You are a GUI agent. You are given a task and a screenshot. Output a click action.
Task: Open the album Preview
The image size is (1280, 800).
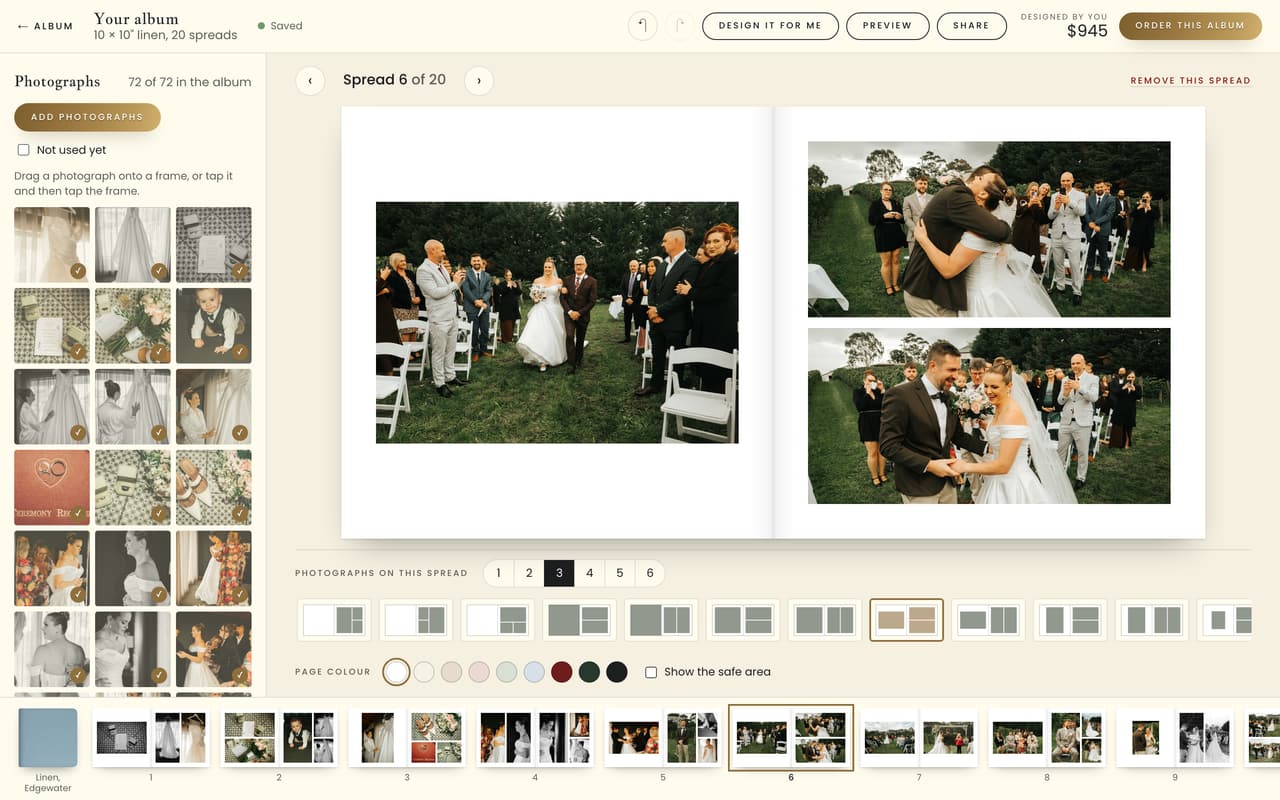click(x=888, y=26)
